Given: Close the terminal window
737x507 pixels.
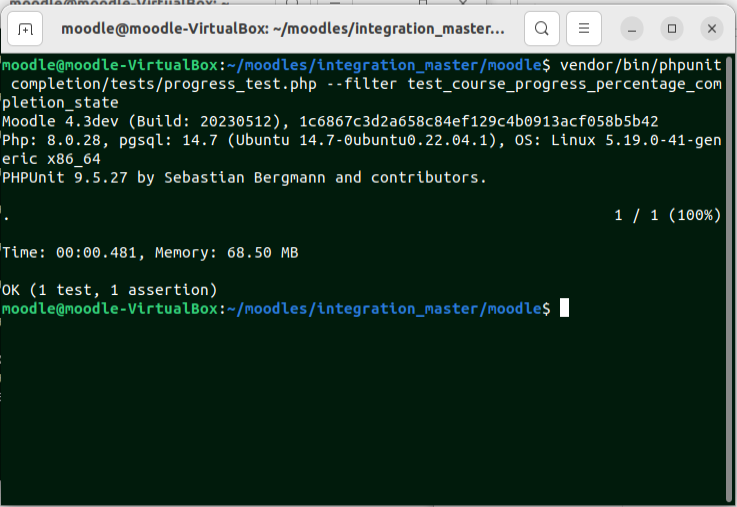Looking at the screenshot, I should tap(712, 29).
